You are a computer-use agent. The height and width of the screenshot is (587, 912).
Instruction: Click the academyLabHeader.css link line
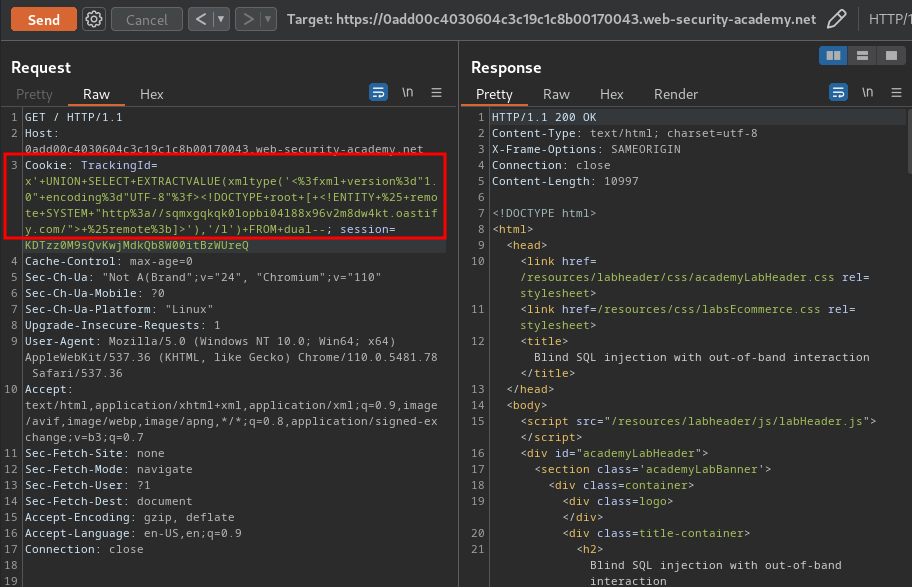click(694, 277)
